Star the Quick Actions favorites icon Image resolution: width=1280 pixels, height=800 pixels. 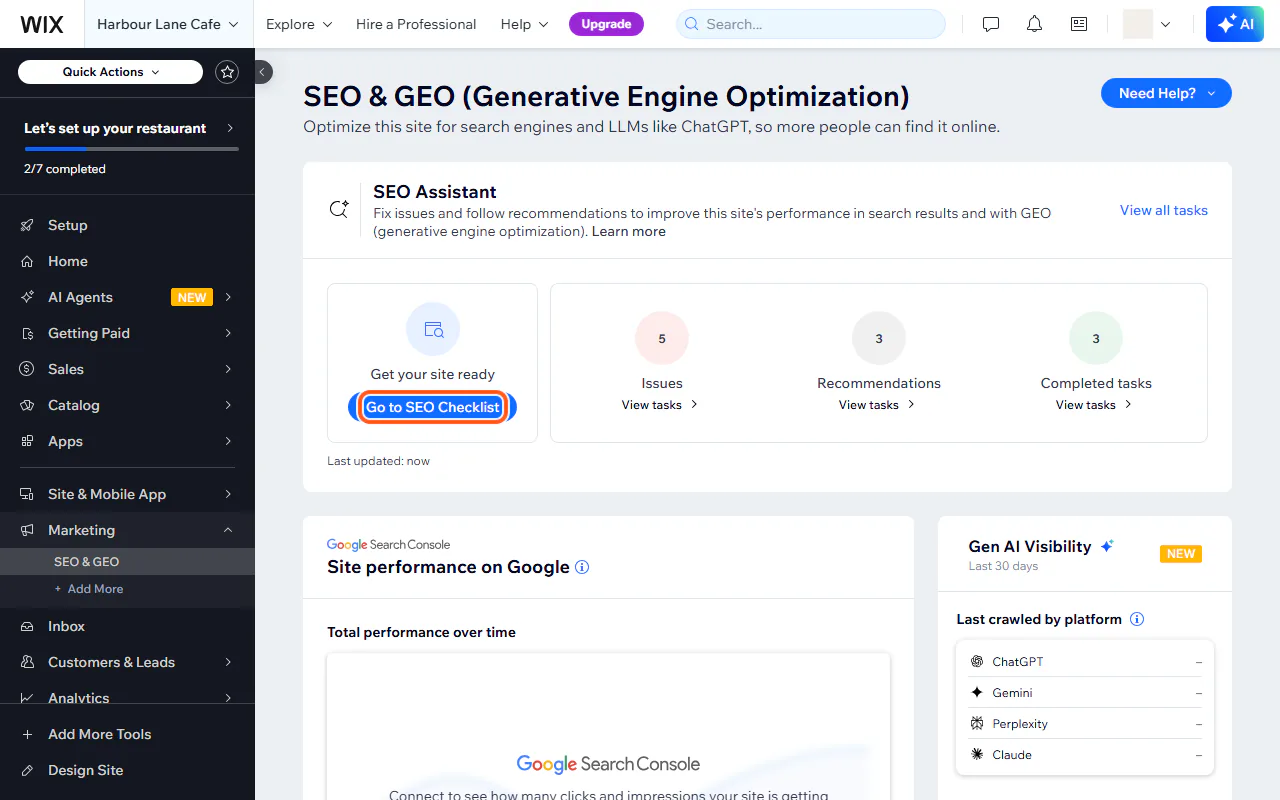coord(227,72)
